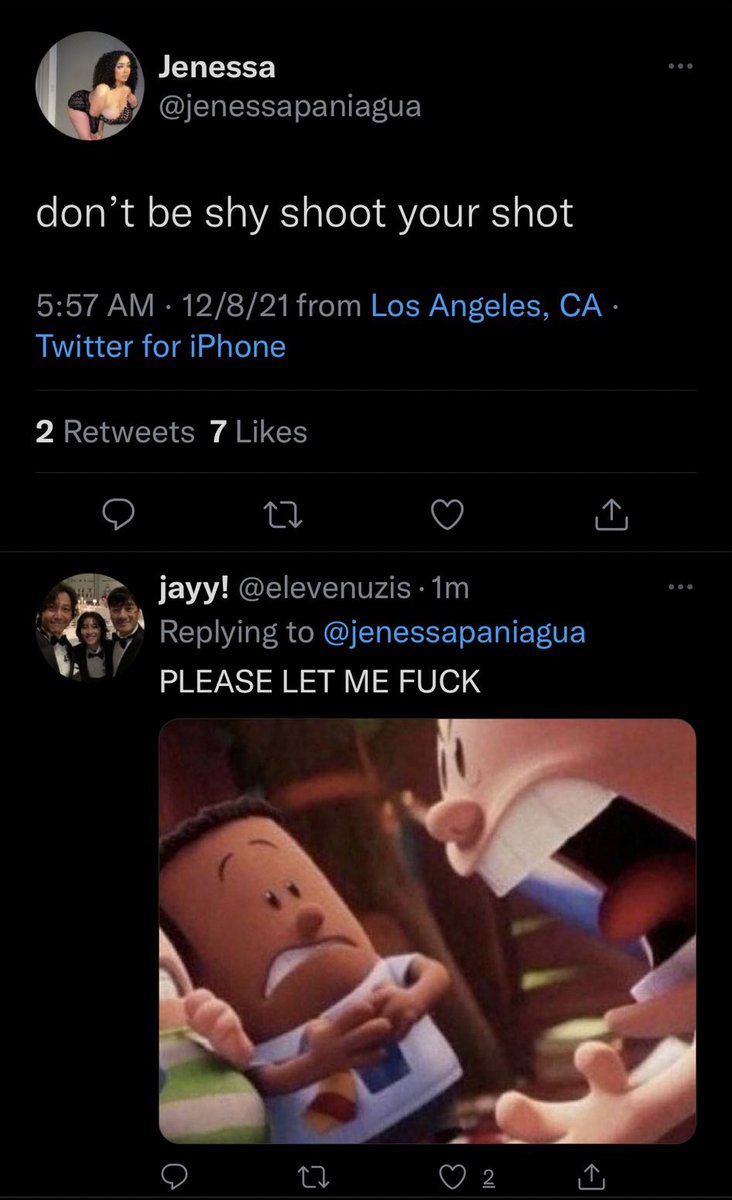
Task: View the 2 Retweets list
Action: click(115, 431)
